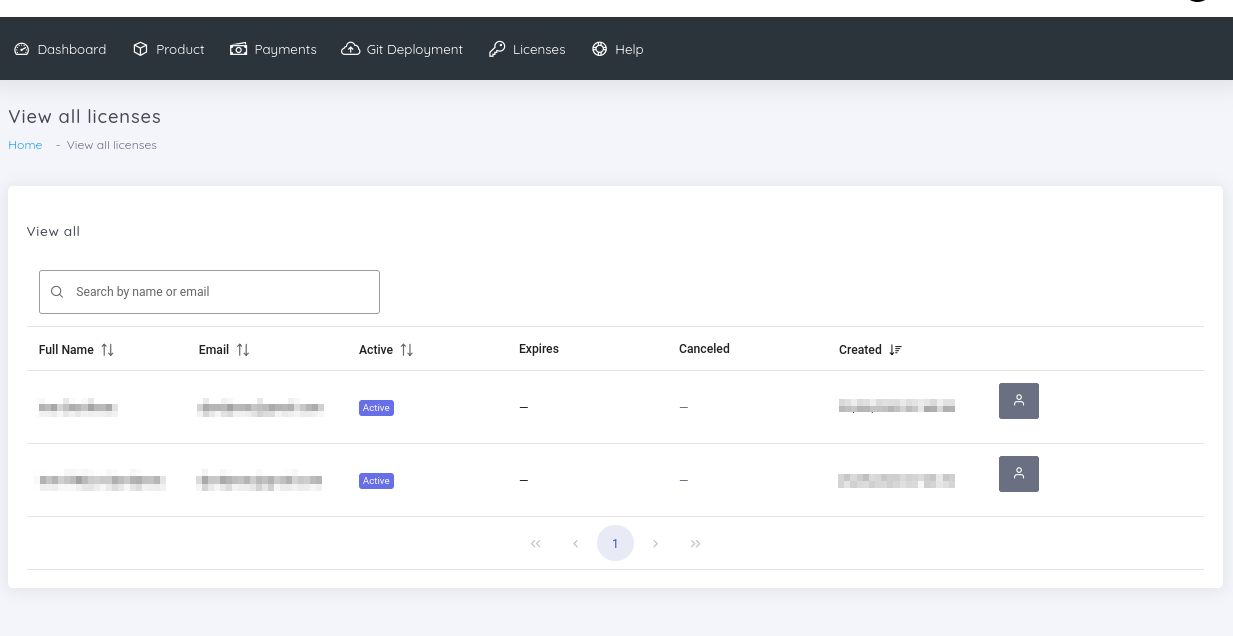Go to the next page arrow
Viewport: 1233px width, 636px height.
point(655,543)
